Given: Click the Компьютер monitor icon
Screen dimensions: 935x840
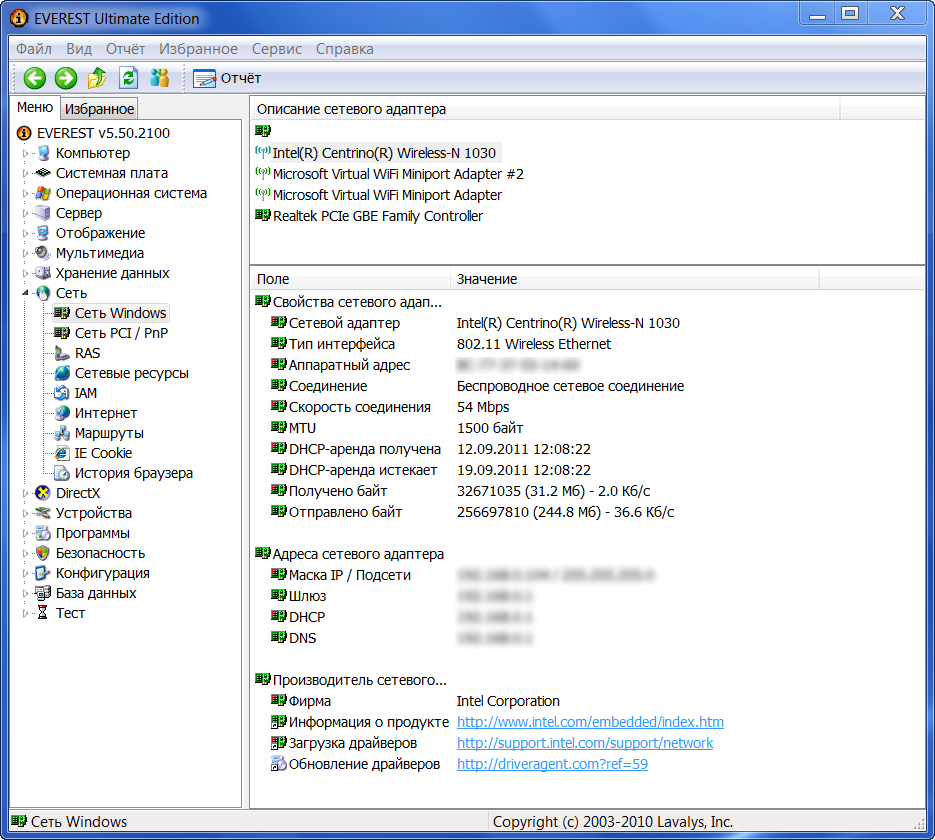Looking at the screenshot, I should (43, 153).
